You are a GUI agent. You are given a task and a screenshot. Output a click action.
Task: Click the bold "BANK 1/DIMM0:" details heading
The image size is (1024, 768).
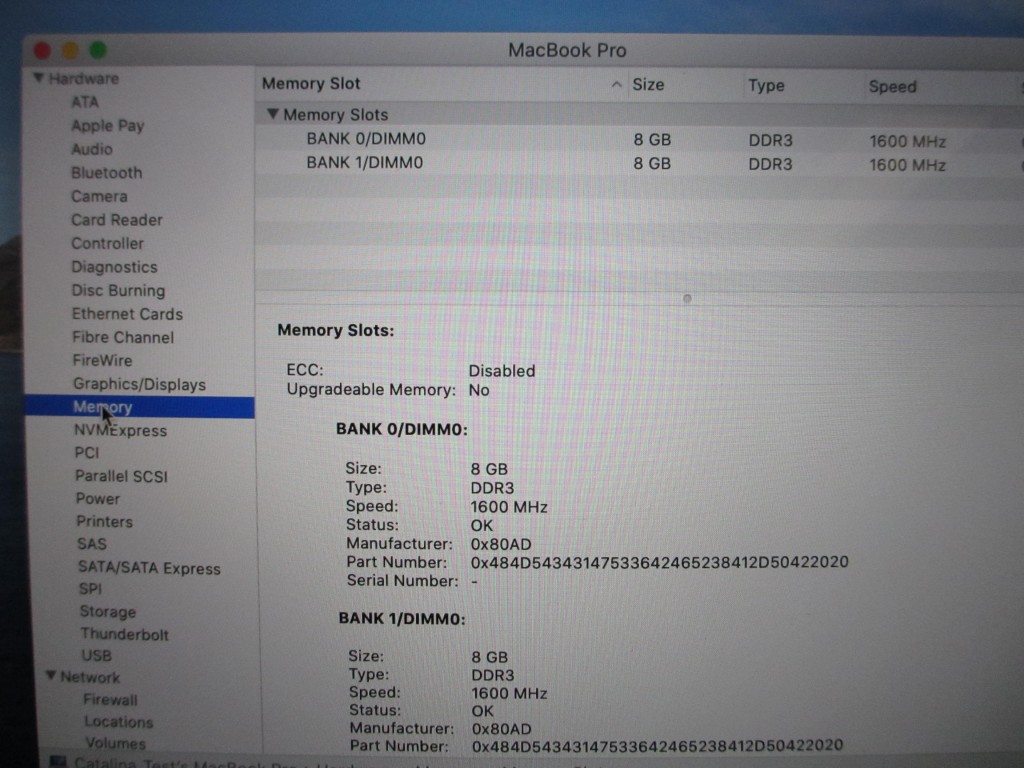coord(402,618)
